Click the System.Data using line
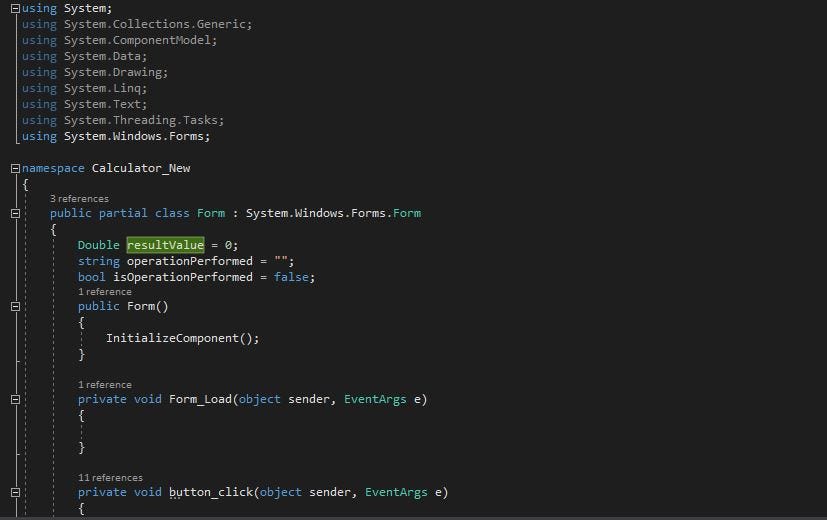 coord(84,56)
